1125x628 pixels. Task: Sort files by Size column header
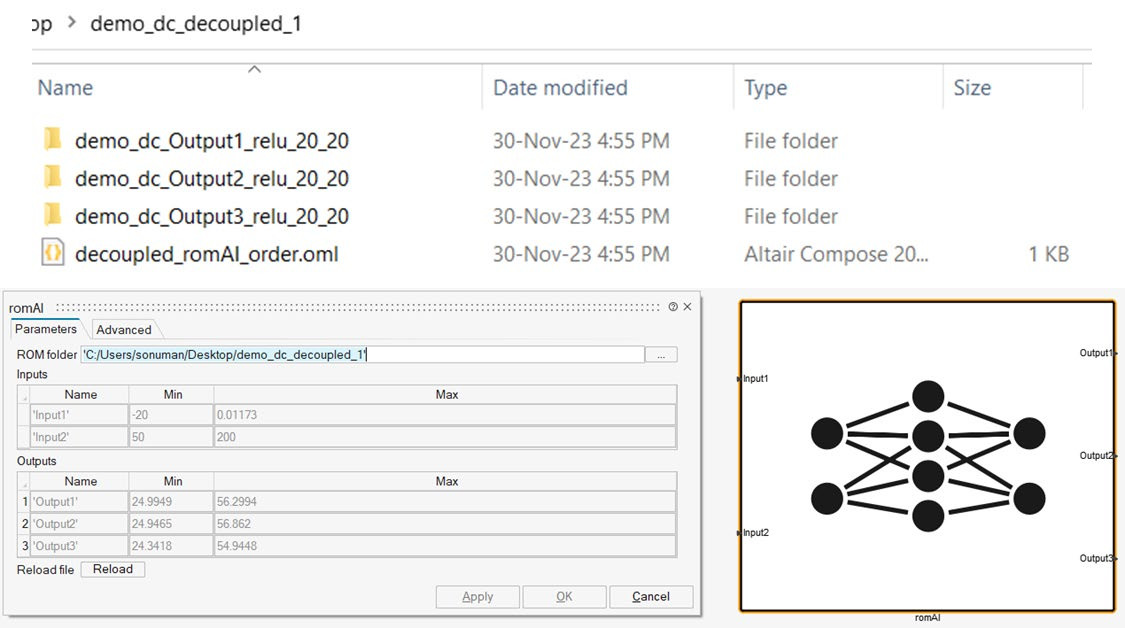click(x=971, y=88)
